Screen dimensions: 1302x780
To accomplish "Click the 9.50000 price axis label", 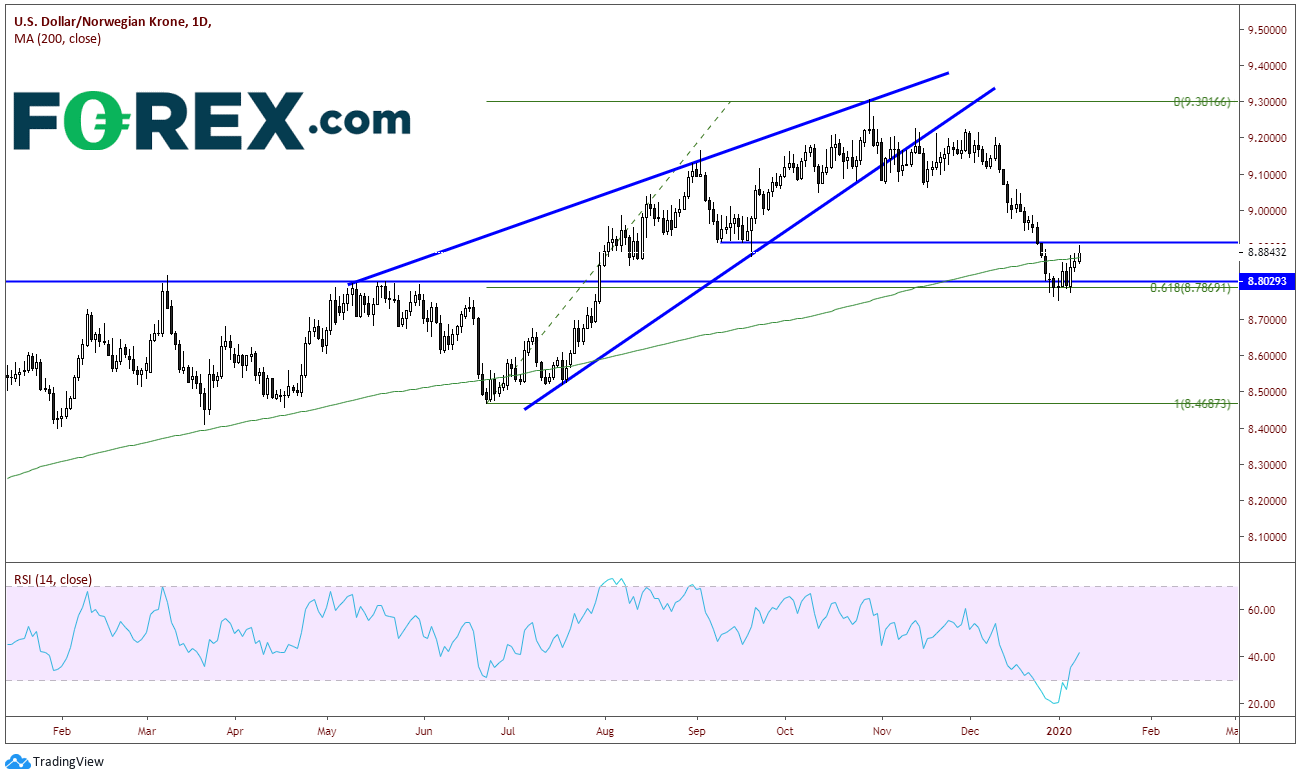I will pos(1267,30).
